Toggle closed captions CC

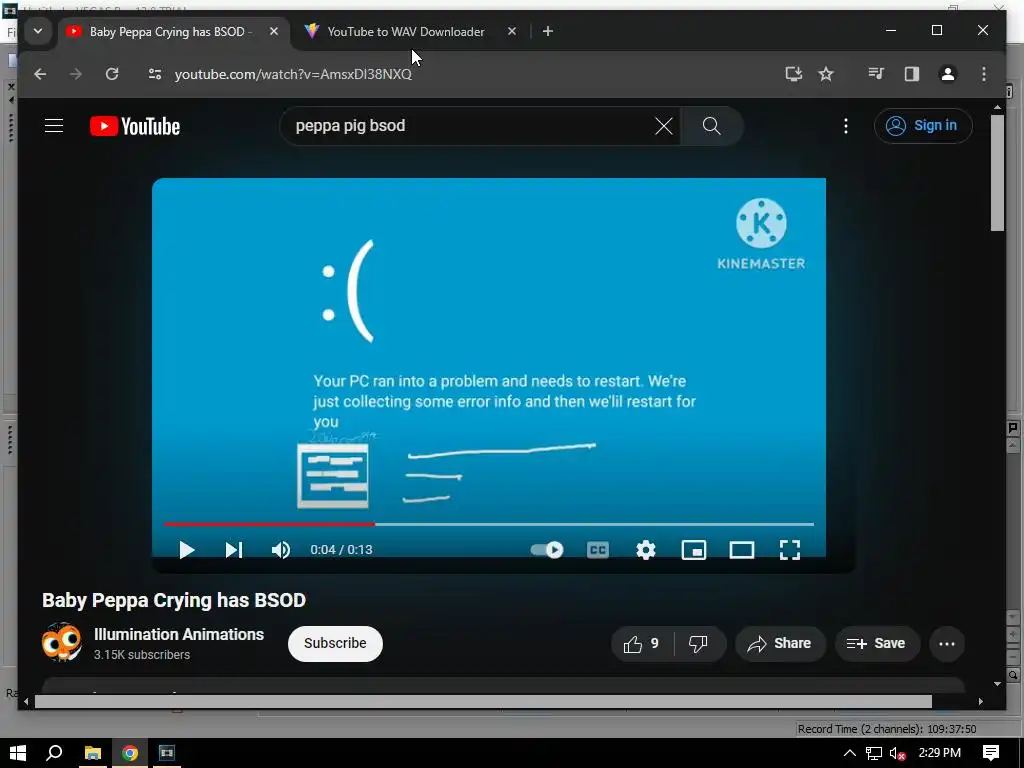[x=598, y=550]
